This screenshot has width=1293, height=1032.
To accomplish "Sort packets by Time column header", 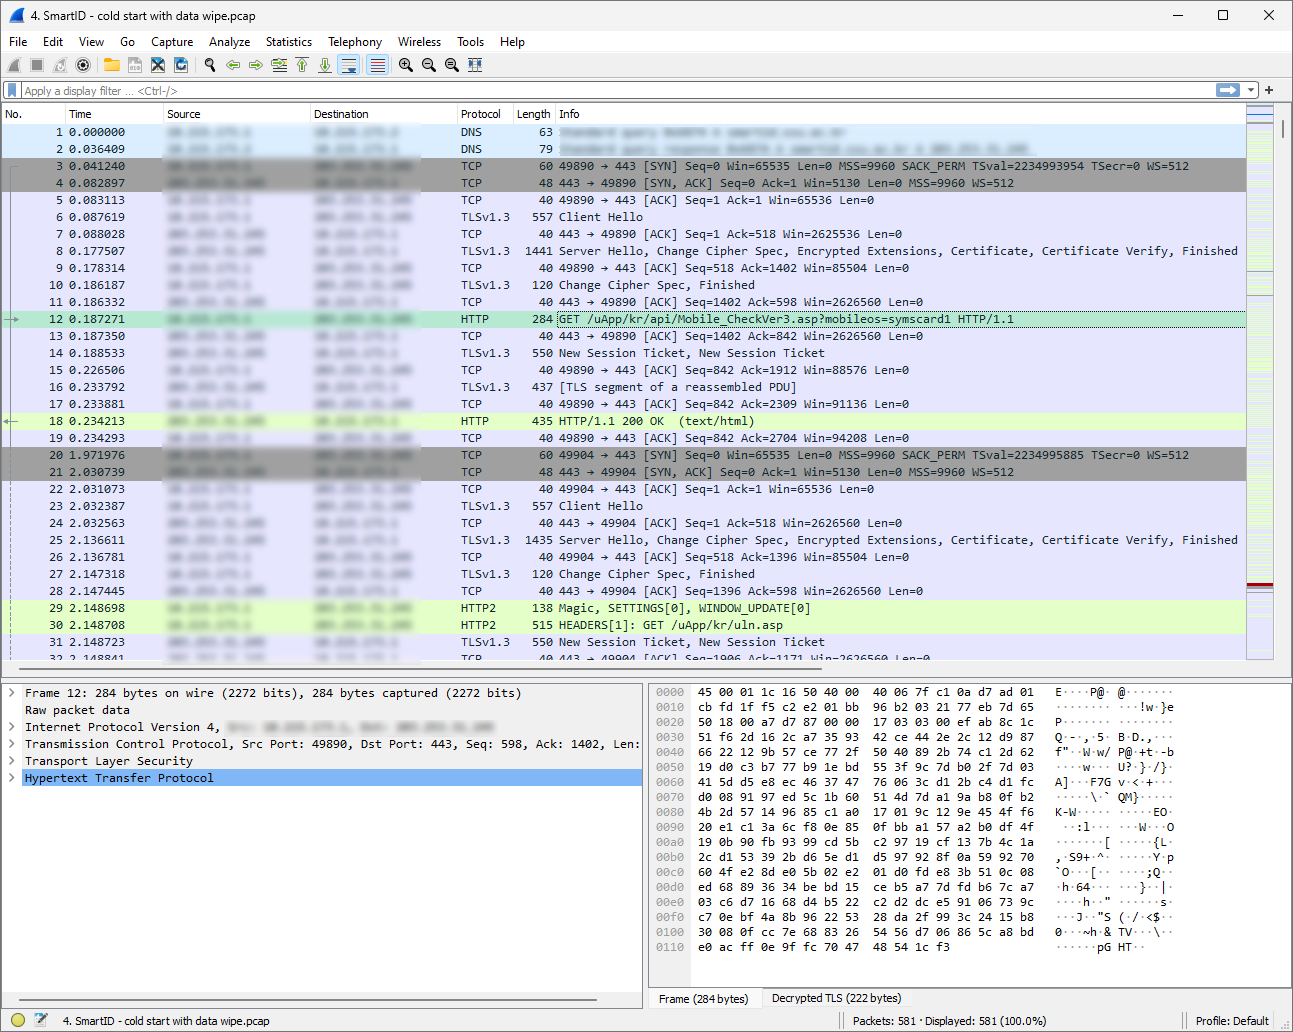I will click(x=114, y=114).
